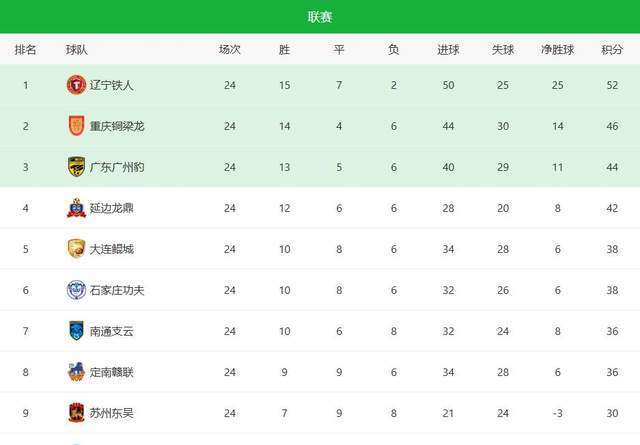640x445 pixels.
Task: Sort by the 净胜球 column header
Action: coord(558,50)
